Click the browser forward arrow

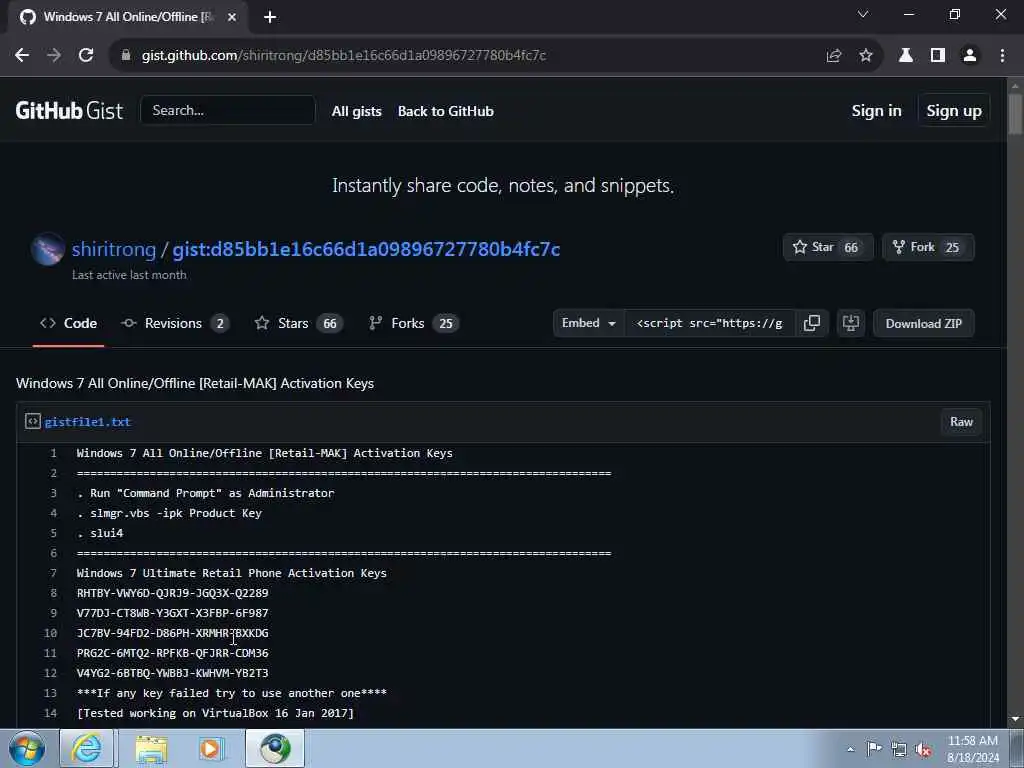click(54, 56)
